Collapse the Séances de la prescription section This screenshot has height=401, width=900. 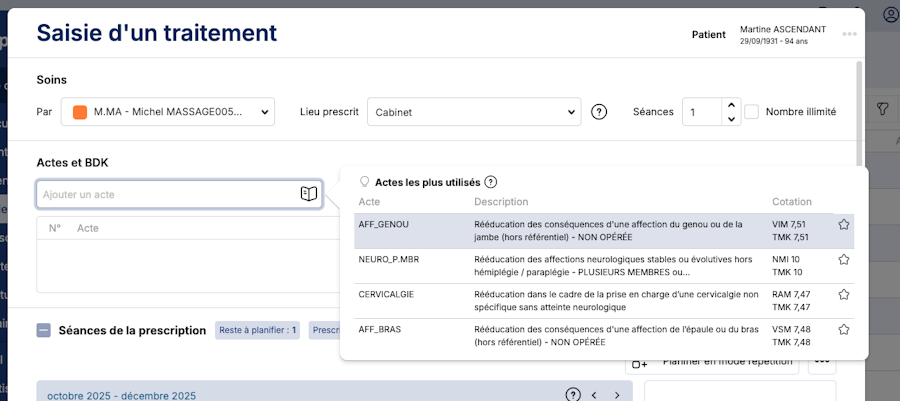click(x=44, y=330)
